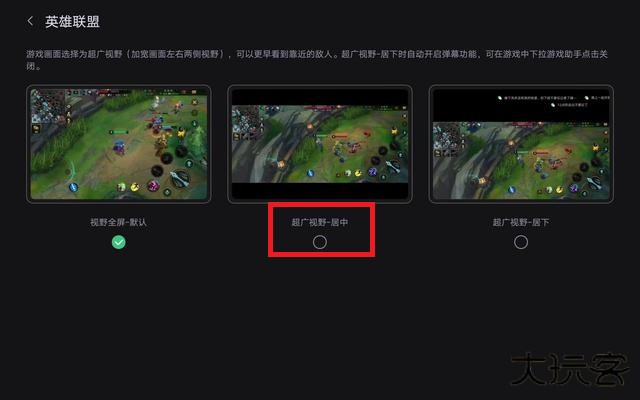
Task: Click the blue spell icon in first preview
Action: click(73, 187)
